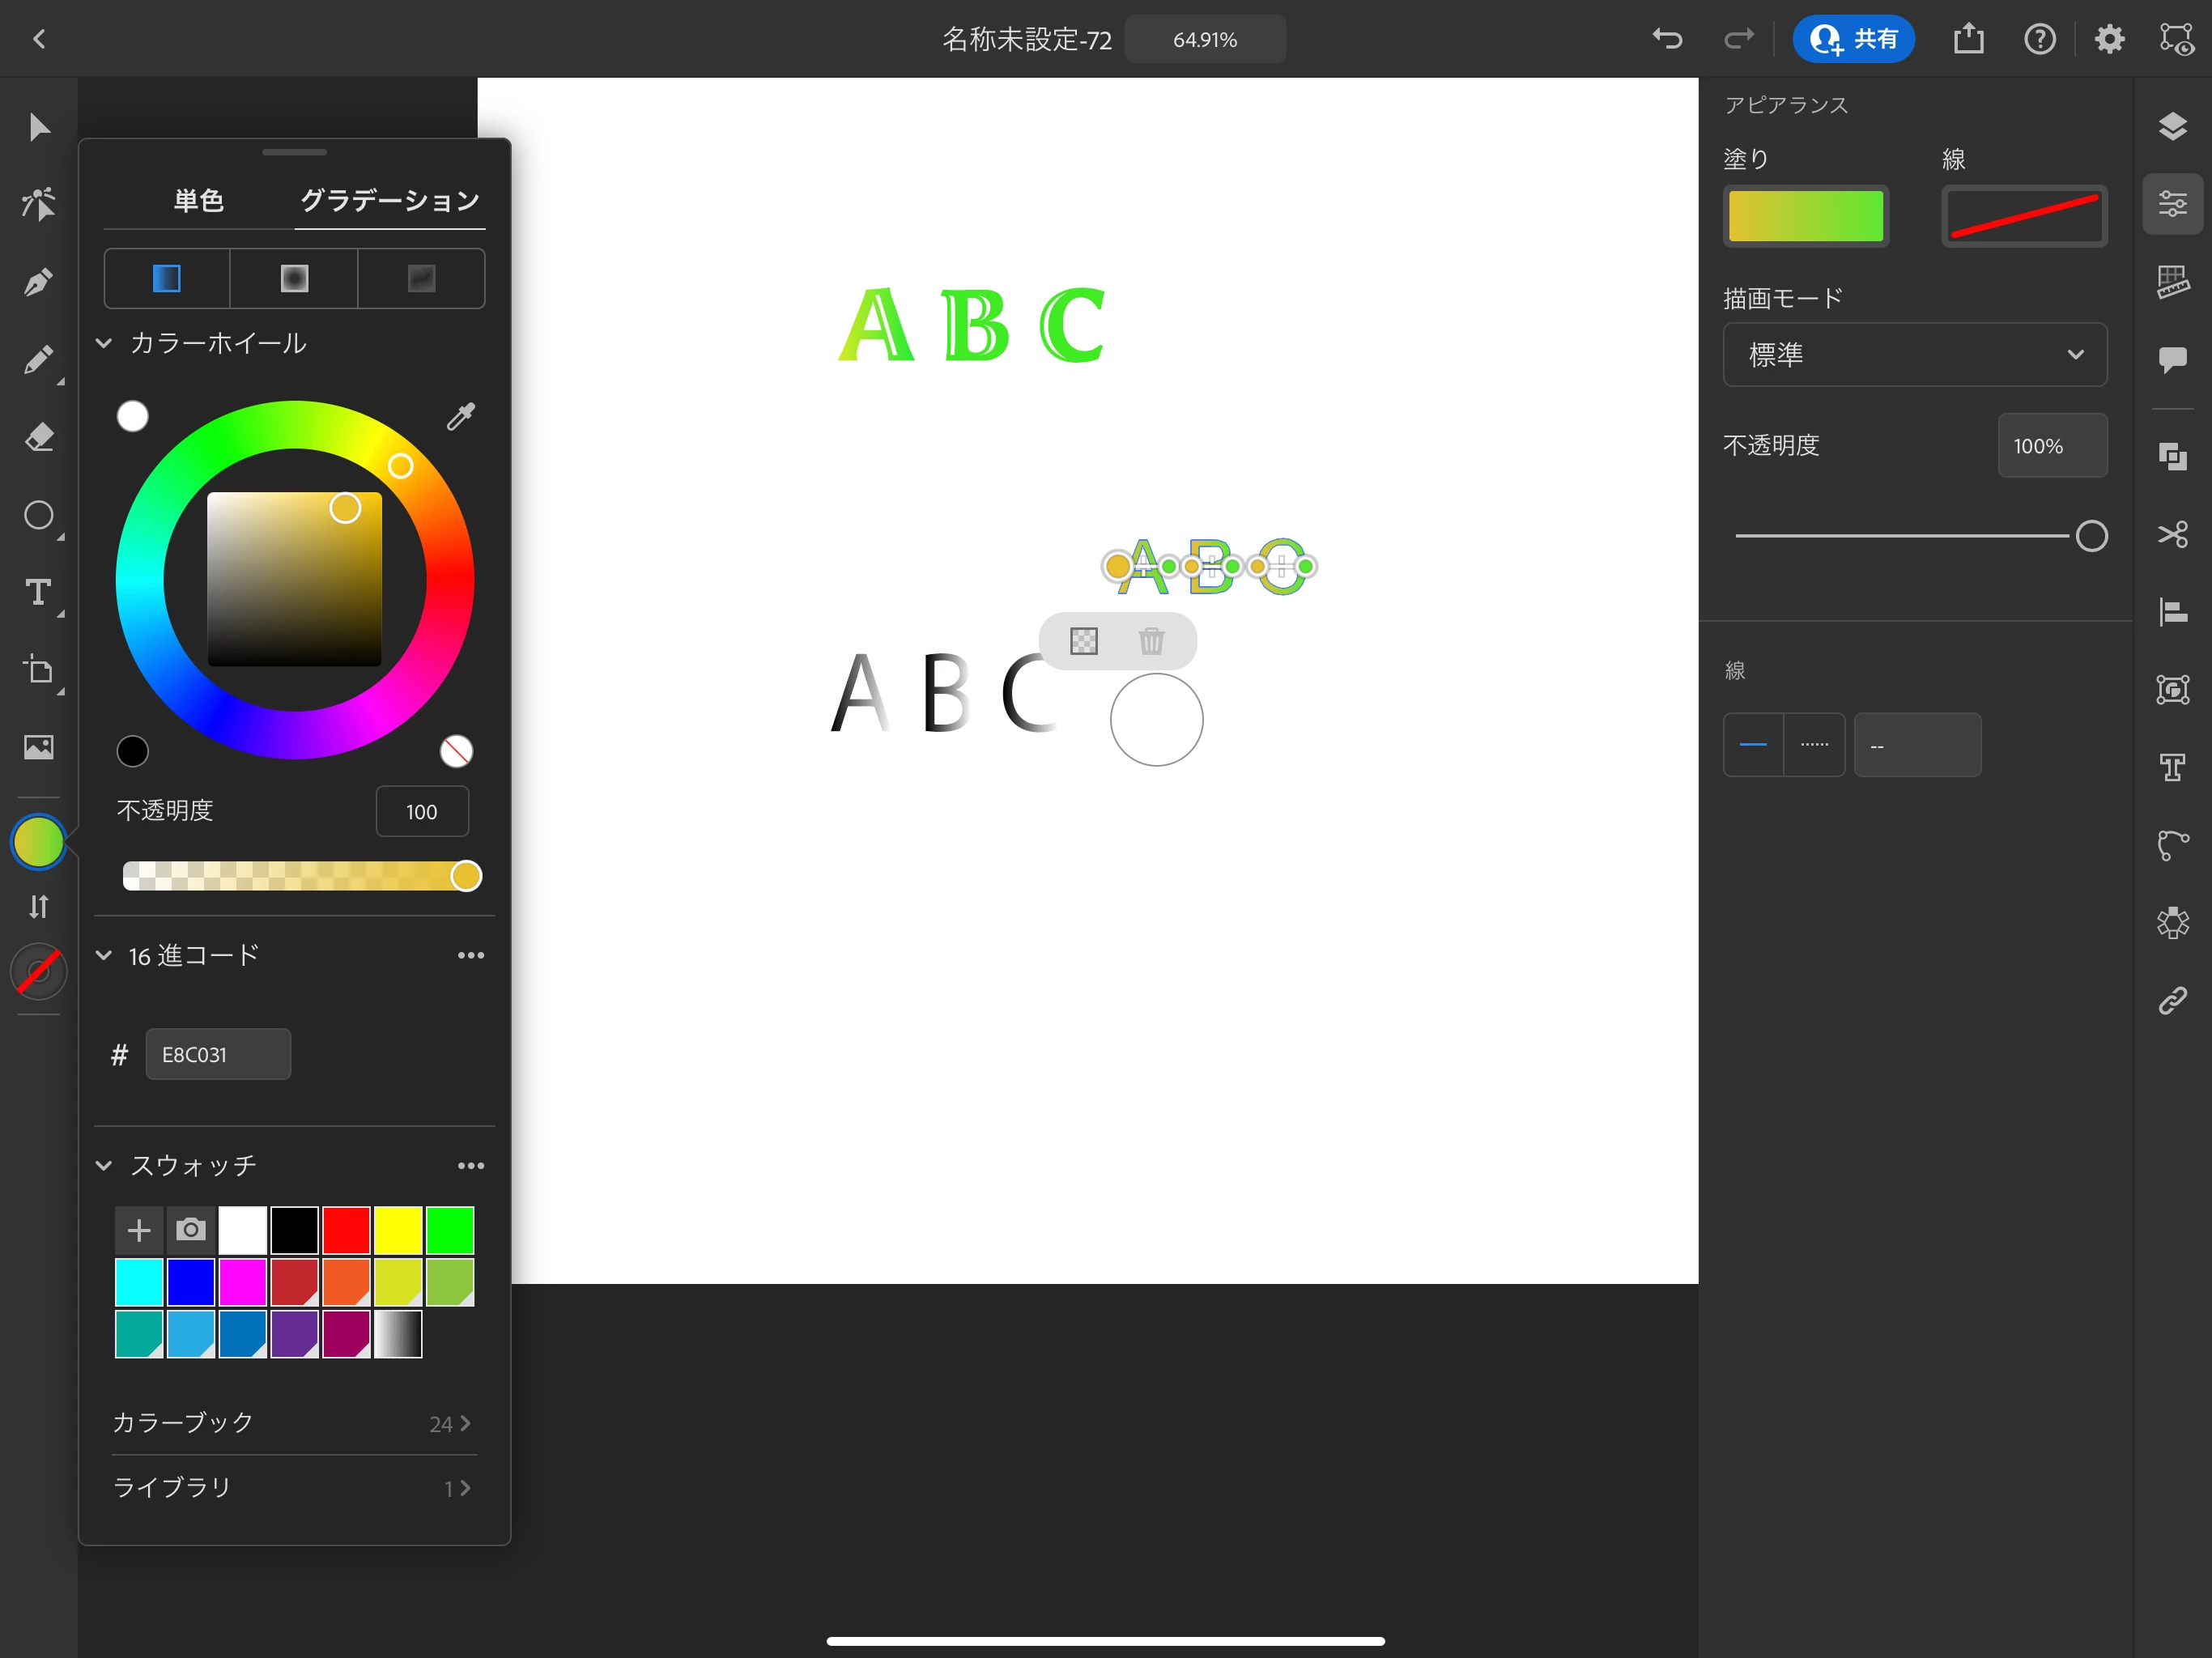Select the Eraser tool

tap(38, 437)
